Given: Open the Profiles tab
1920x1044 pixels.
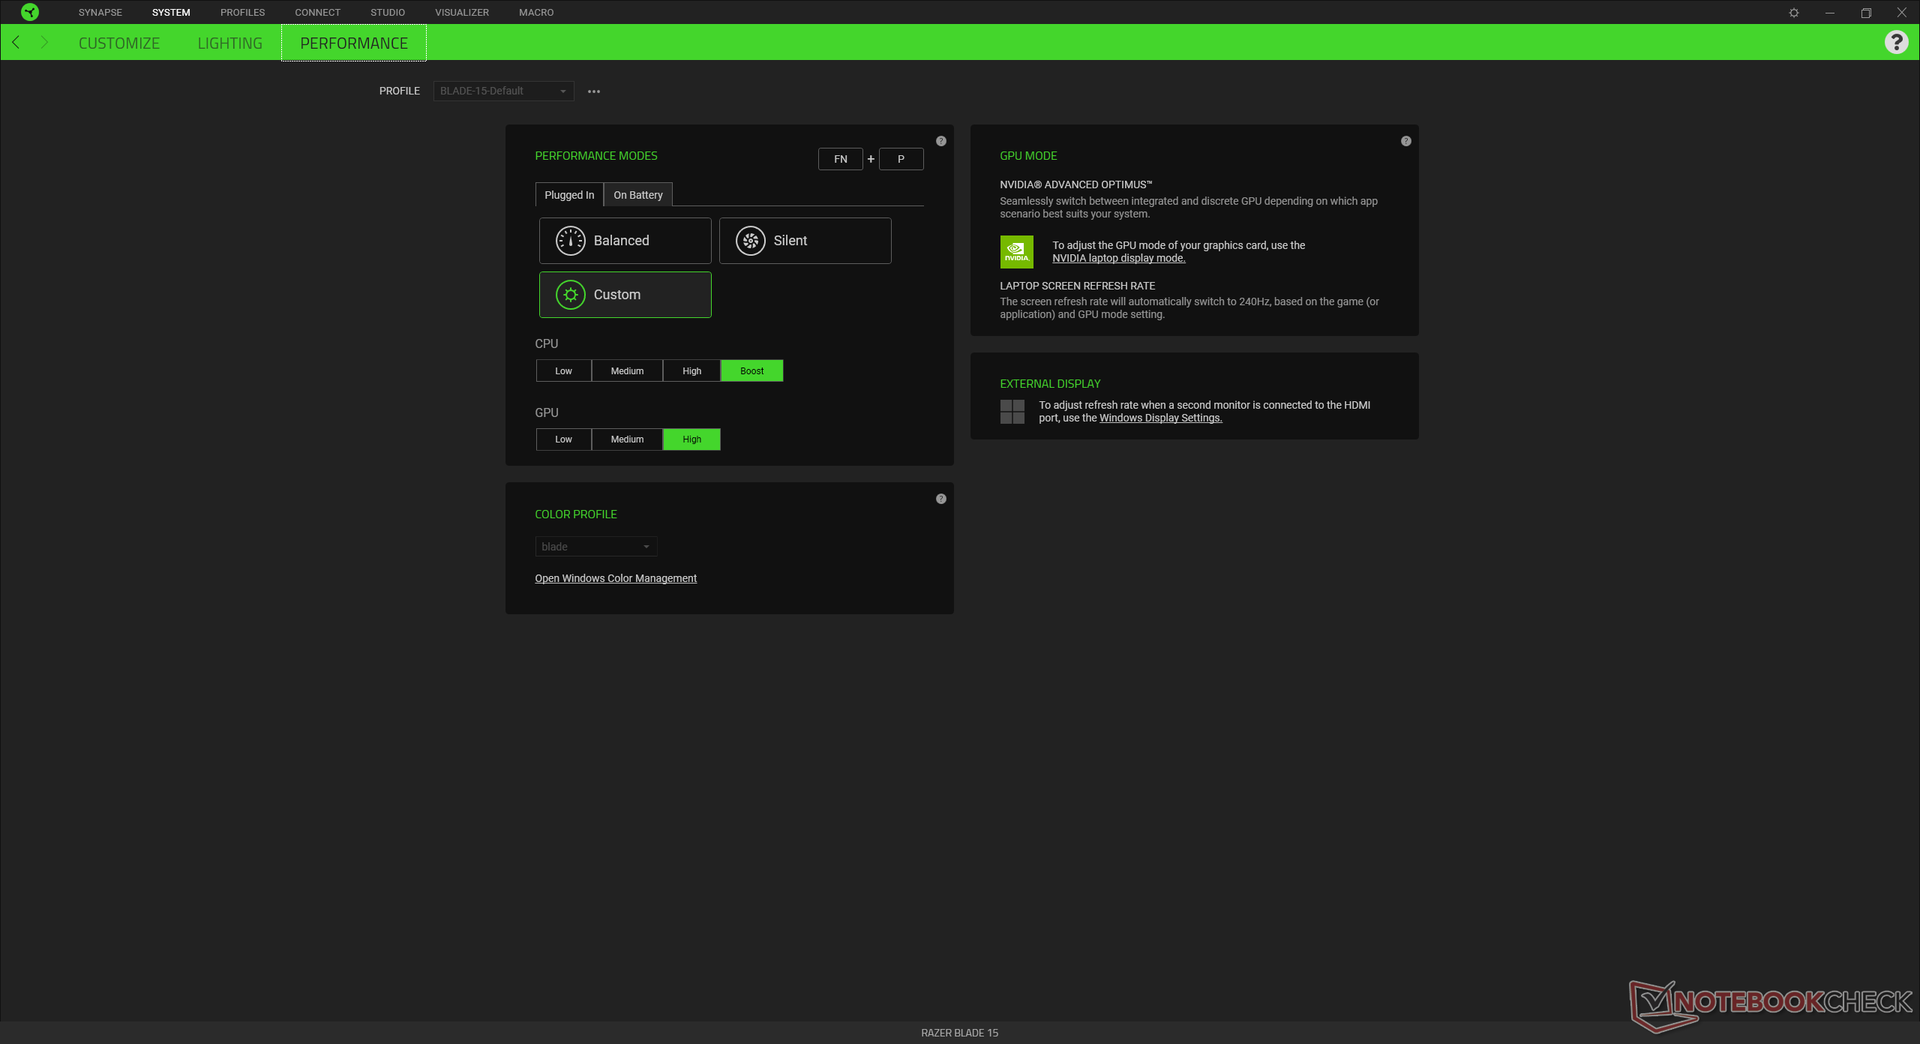Looking at the screenshot, I should coord(243,13).
